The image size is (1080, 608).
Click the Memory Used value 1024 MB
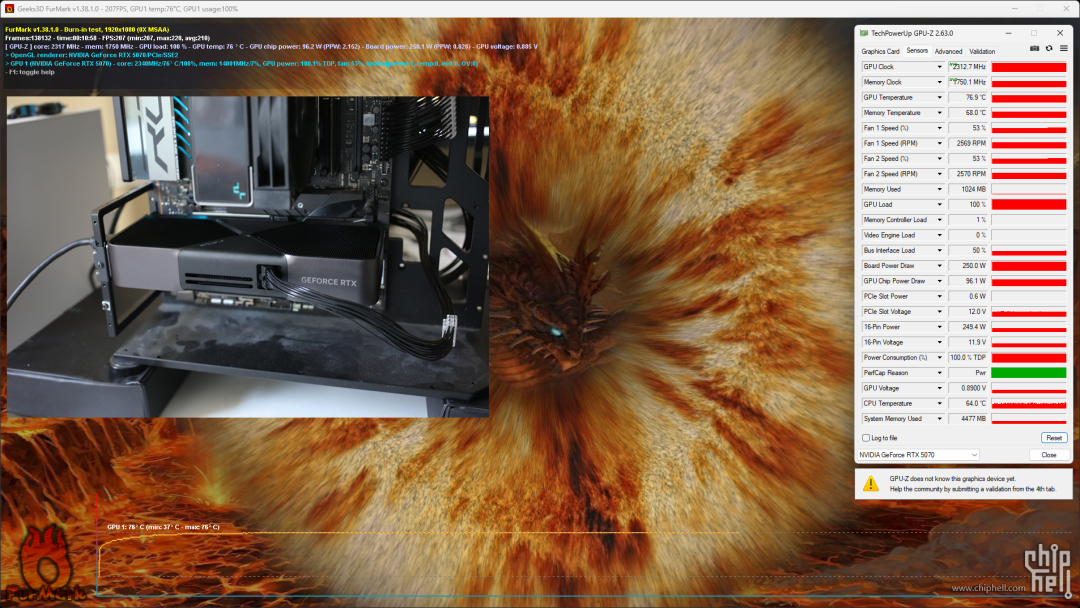pos(973,189)
